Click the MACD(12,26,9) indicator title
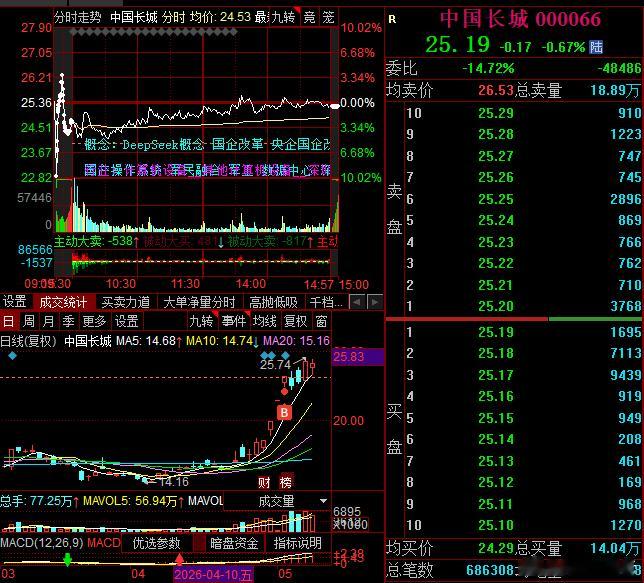The width and height of the screenshot is (644, 583). click(x=42, y=543)
